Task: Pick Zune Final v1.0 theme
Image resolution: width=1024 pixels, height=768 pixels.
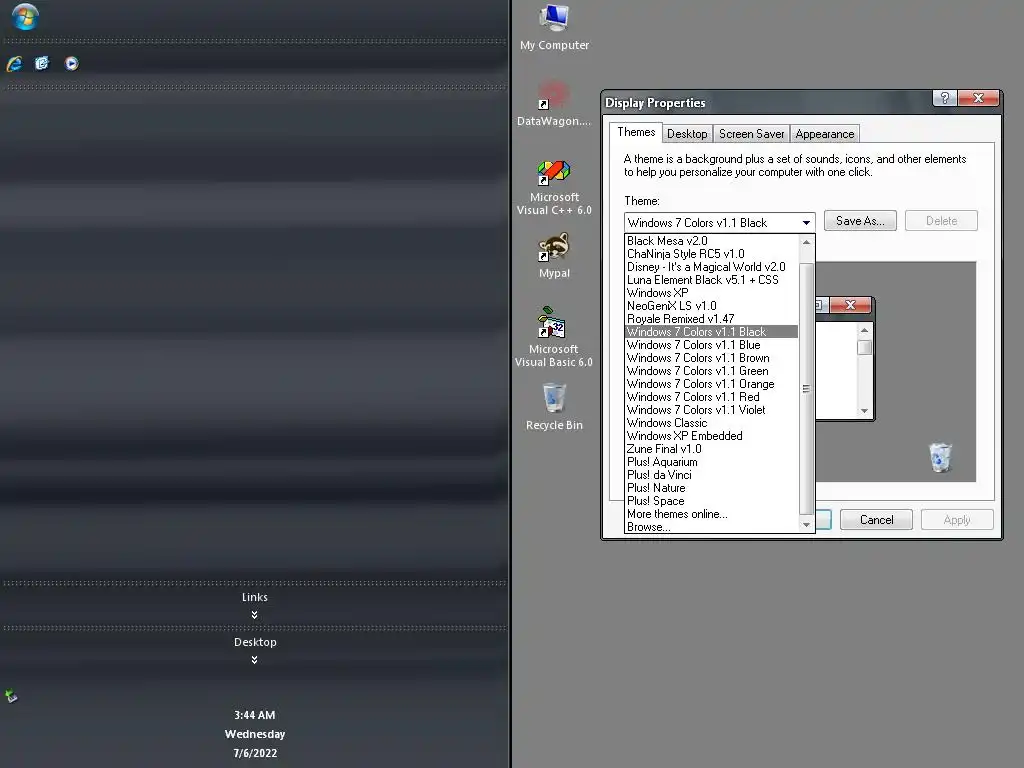Action: click(x=711, y=449)
